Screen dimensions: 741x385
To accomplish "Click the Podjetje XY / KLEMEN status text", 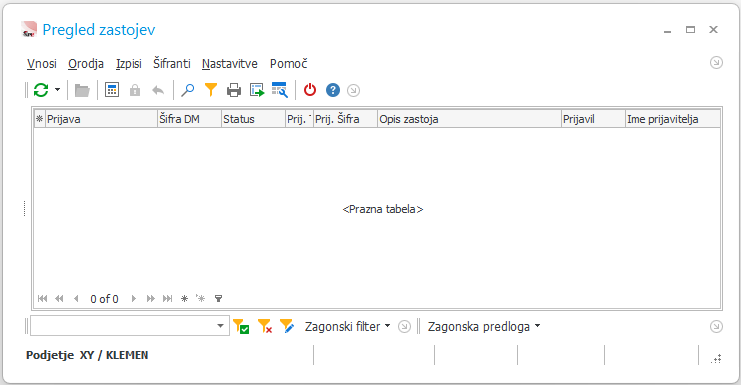I will (x=87, y=355).
